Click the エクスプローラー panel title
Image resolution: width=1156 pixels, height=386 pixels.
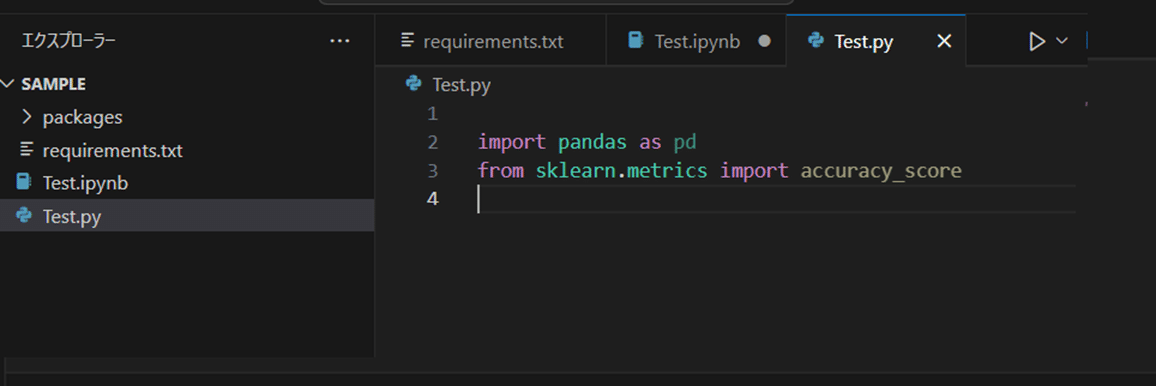[x=69, y=41]
